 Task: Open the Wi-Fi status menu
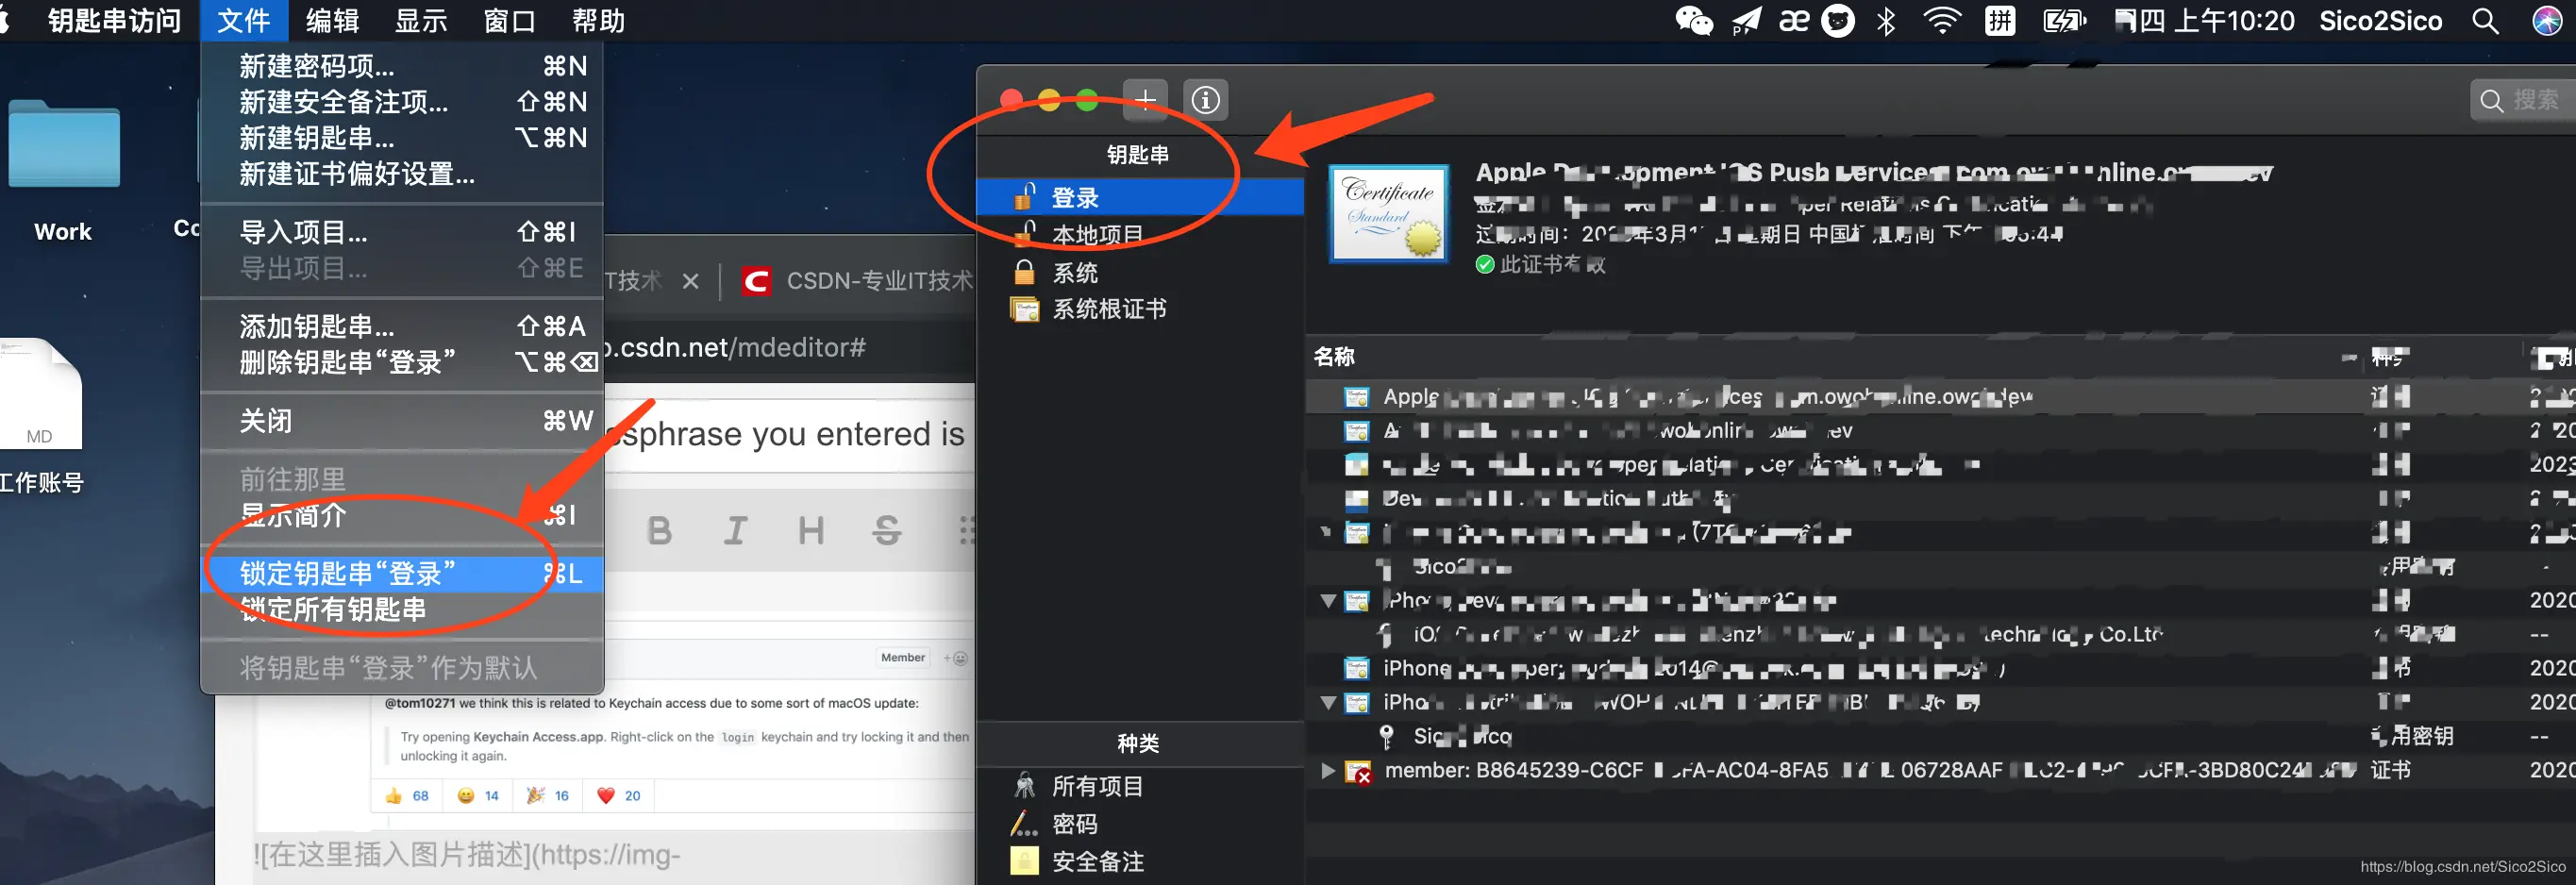coord(1942,20)
